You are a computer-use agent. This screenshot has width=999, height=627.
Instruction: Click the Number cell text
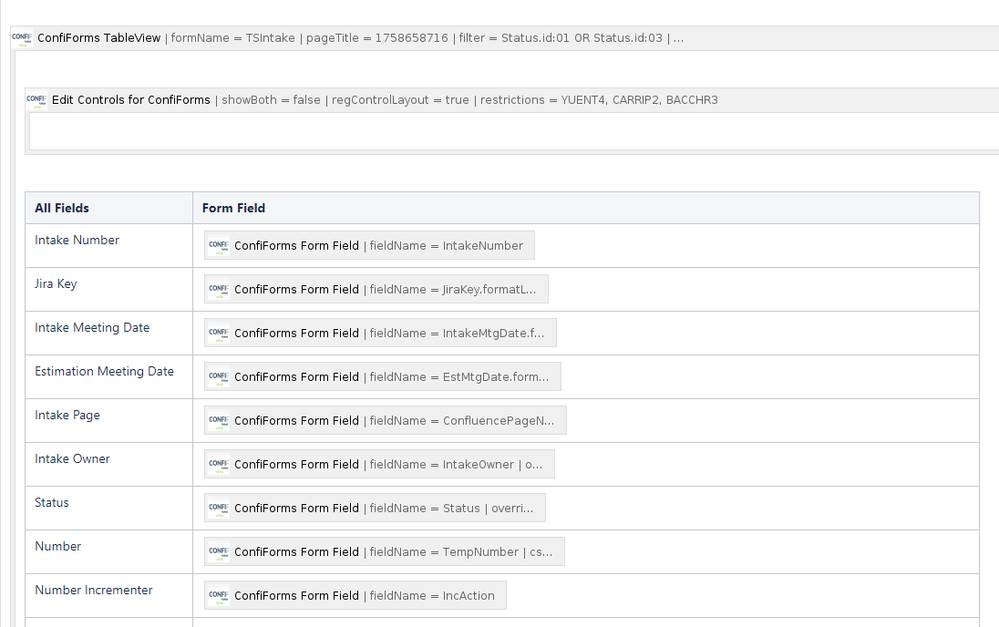58,547
